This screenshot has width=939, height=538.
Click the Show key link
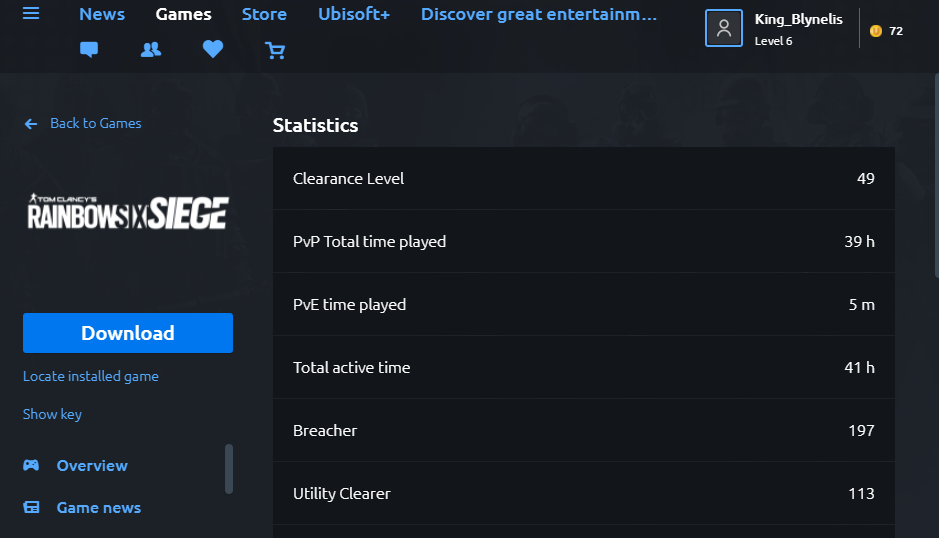(x=52, y=414)
